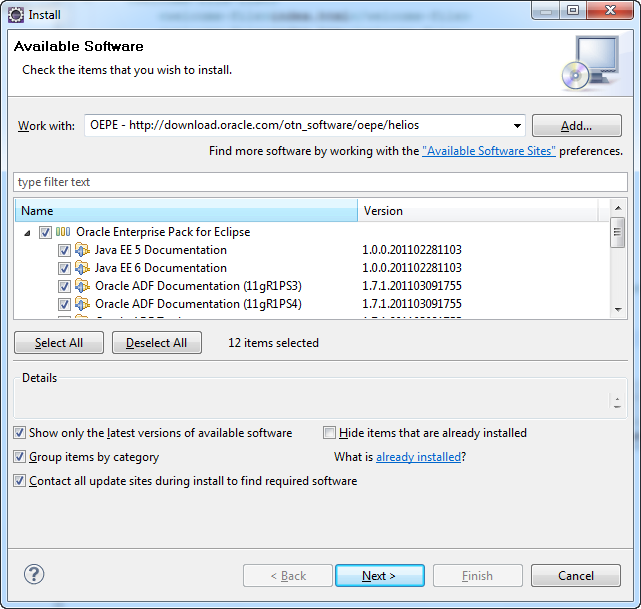Click the Details area down stepper arrow
This screenshot has height=609, width=641.
coord(617,406)
